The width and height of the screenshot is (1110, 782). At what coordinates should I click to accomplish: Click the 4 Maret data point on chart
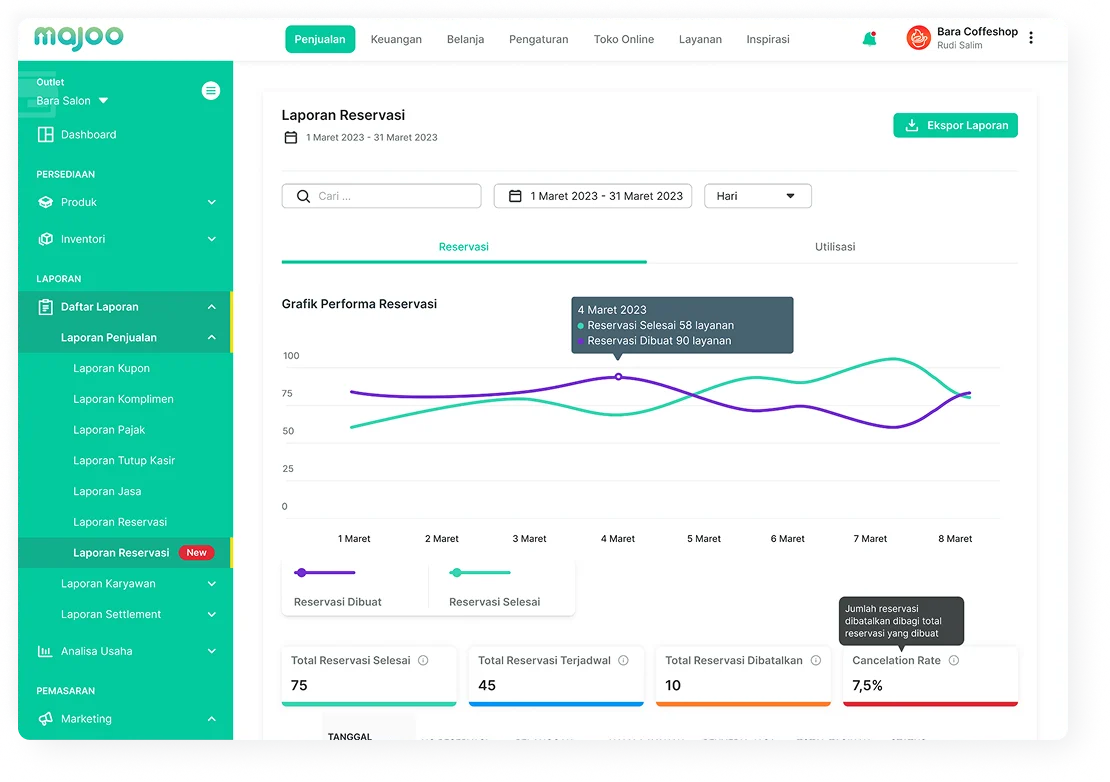pyautogui.click(x=618, y=377)
